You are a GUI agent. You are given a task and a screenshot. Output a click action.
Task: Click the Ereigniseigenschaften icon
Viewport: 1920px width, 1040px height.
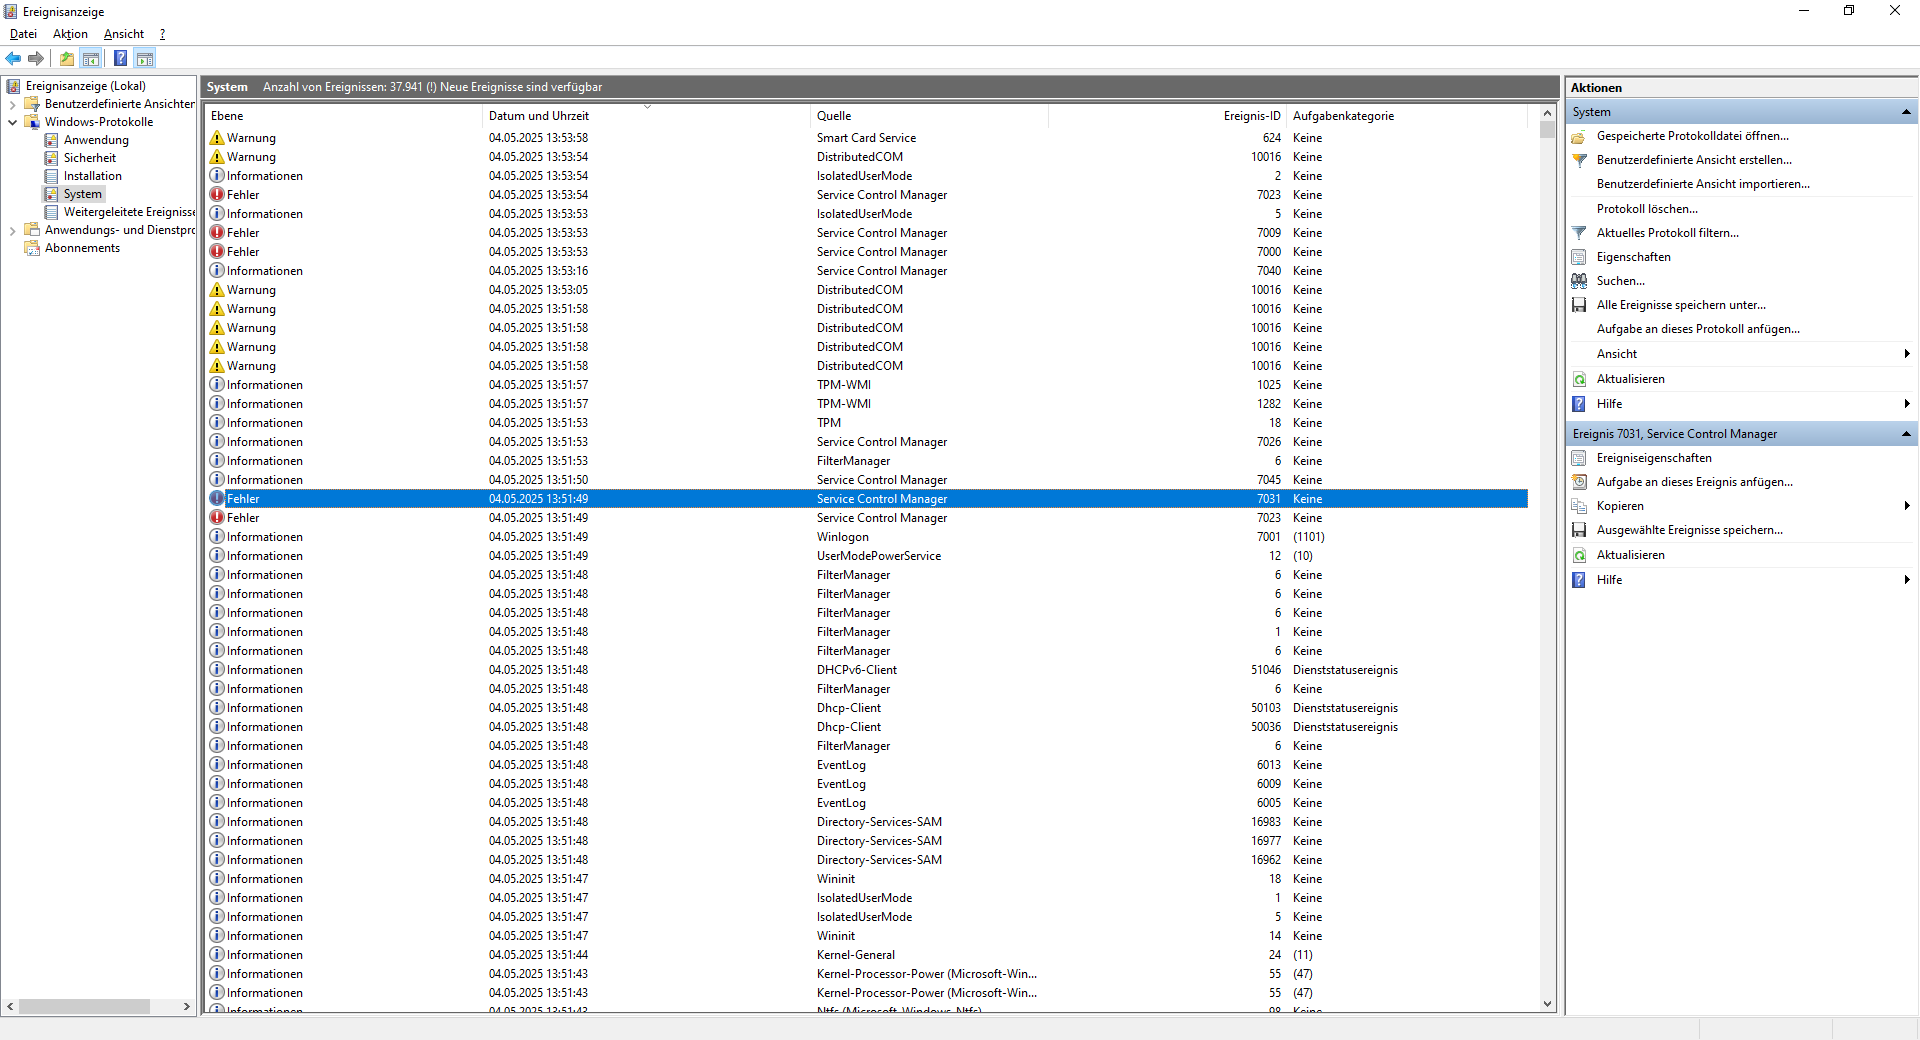coord(1579,458)
